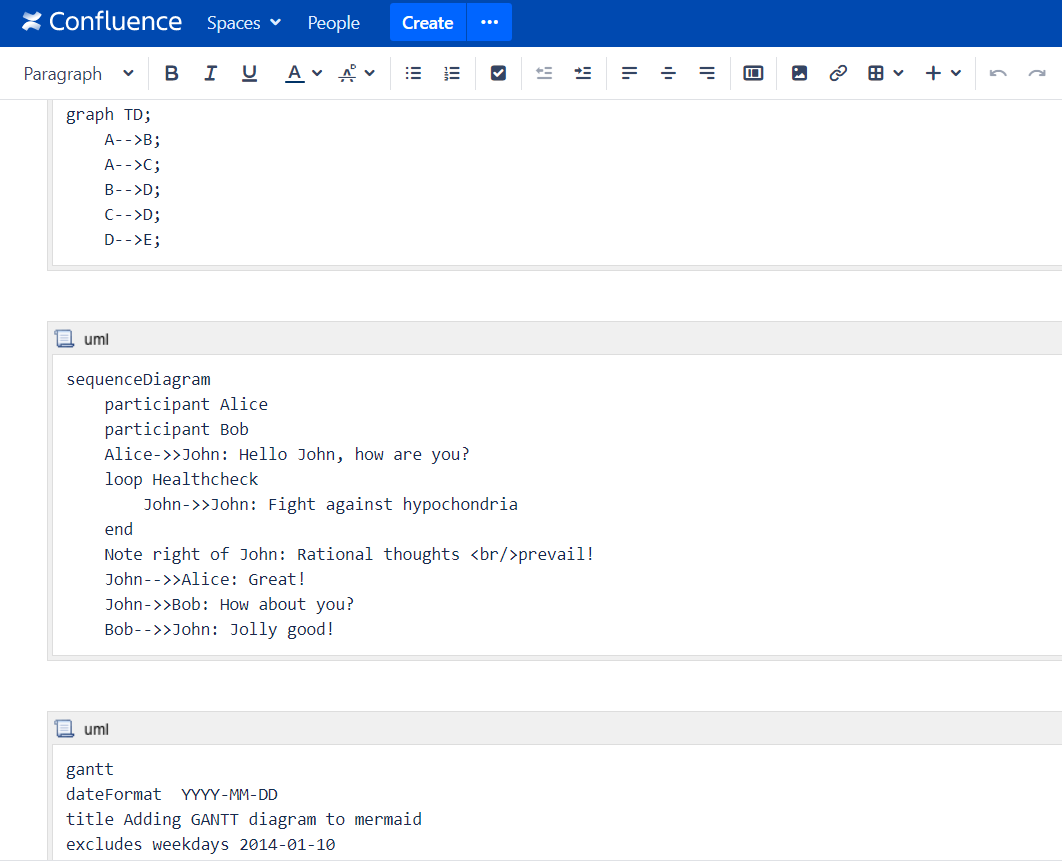Undo the last change
1062x867 pixels.
click(x=998, y=72)
